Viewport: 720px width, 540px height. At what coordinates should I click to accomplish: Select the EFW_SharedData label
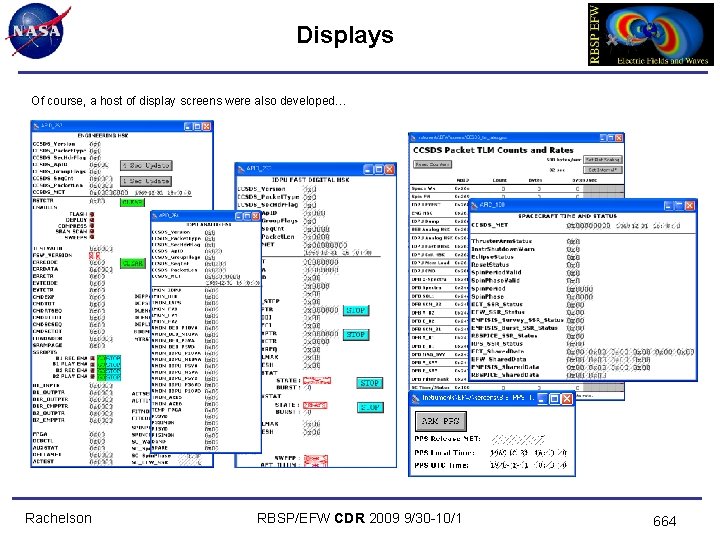(x=499, y=359)
